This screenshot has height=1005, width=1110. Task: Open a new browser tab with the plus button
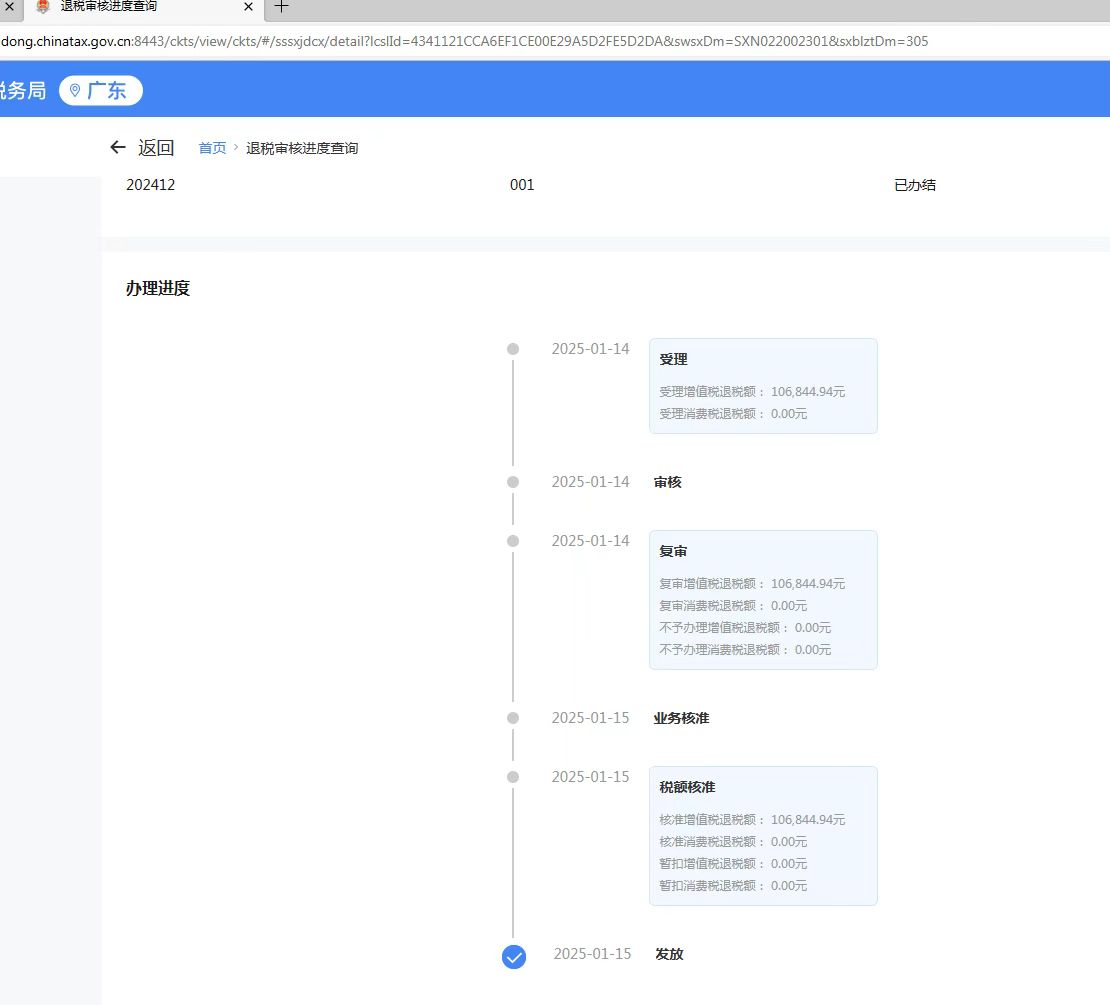(x=281, y=7)
